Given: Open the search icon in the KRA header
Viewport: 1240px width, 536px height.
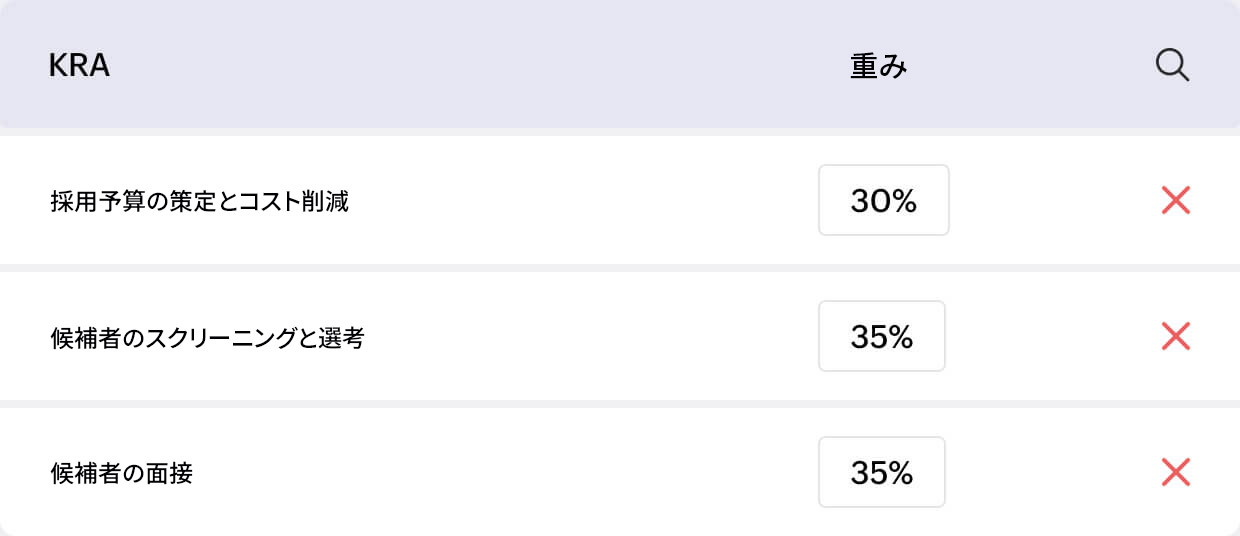Looking at the screenshot, I should click(1172, 66).
